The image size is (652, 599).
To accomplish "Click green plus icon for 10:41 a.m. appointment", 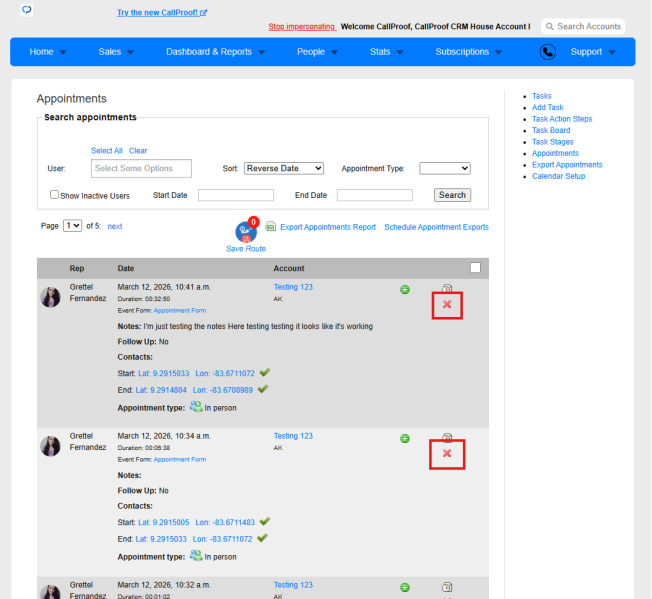I will (405, 290).
